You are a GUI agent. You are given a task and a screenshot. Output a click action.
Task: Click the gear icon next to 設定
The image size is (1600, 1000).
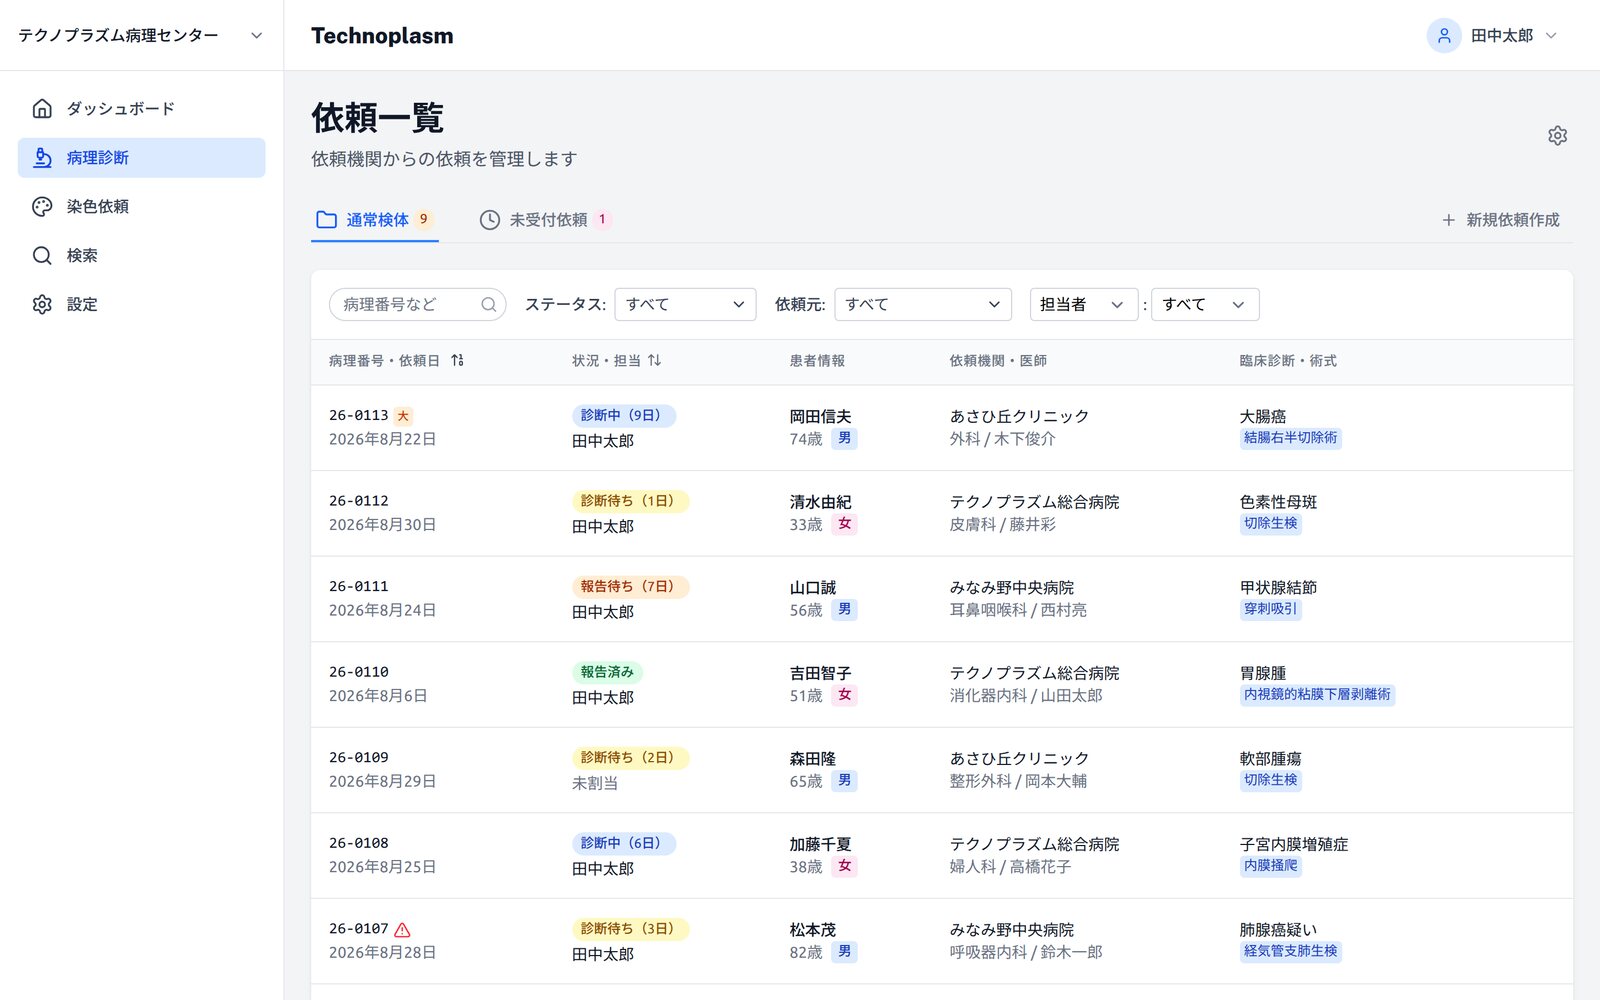pos(42,304)
